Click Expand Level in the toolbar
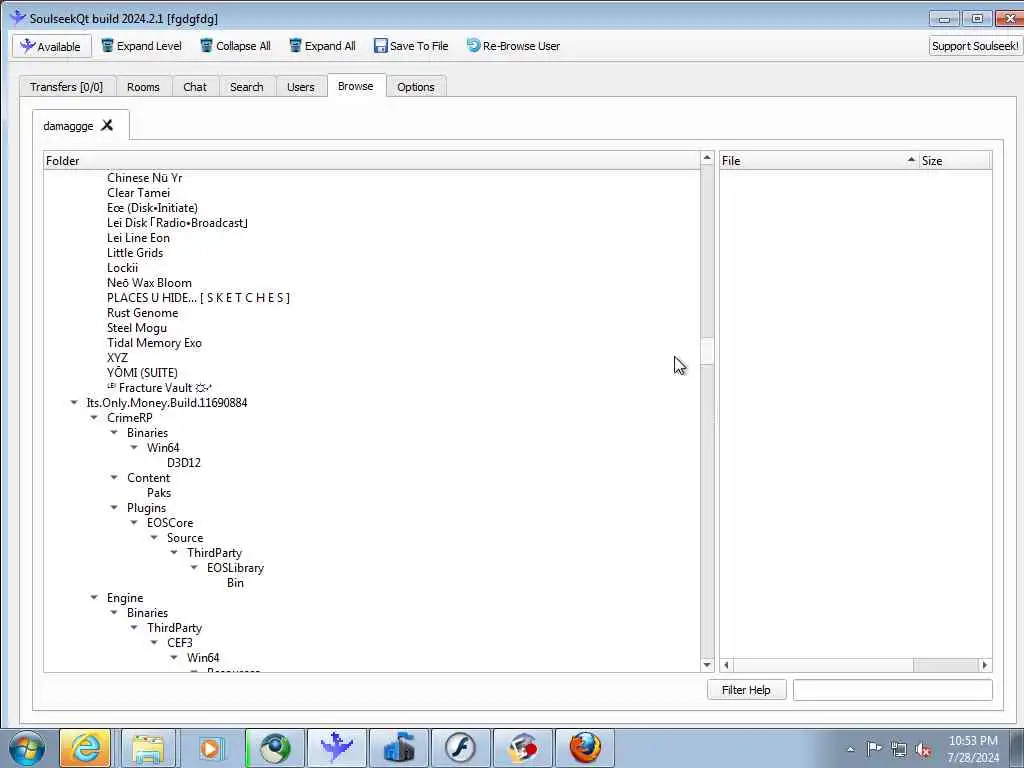The width and height of the screenshot is (1024, 768). (x=141, y=46)
